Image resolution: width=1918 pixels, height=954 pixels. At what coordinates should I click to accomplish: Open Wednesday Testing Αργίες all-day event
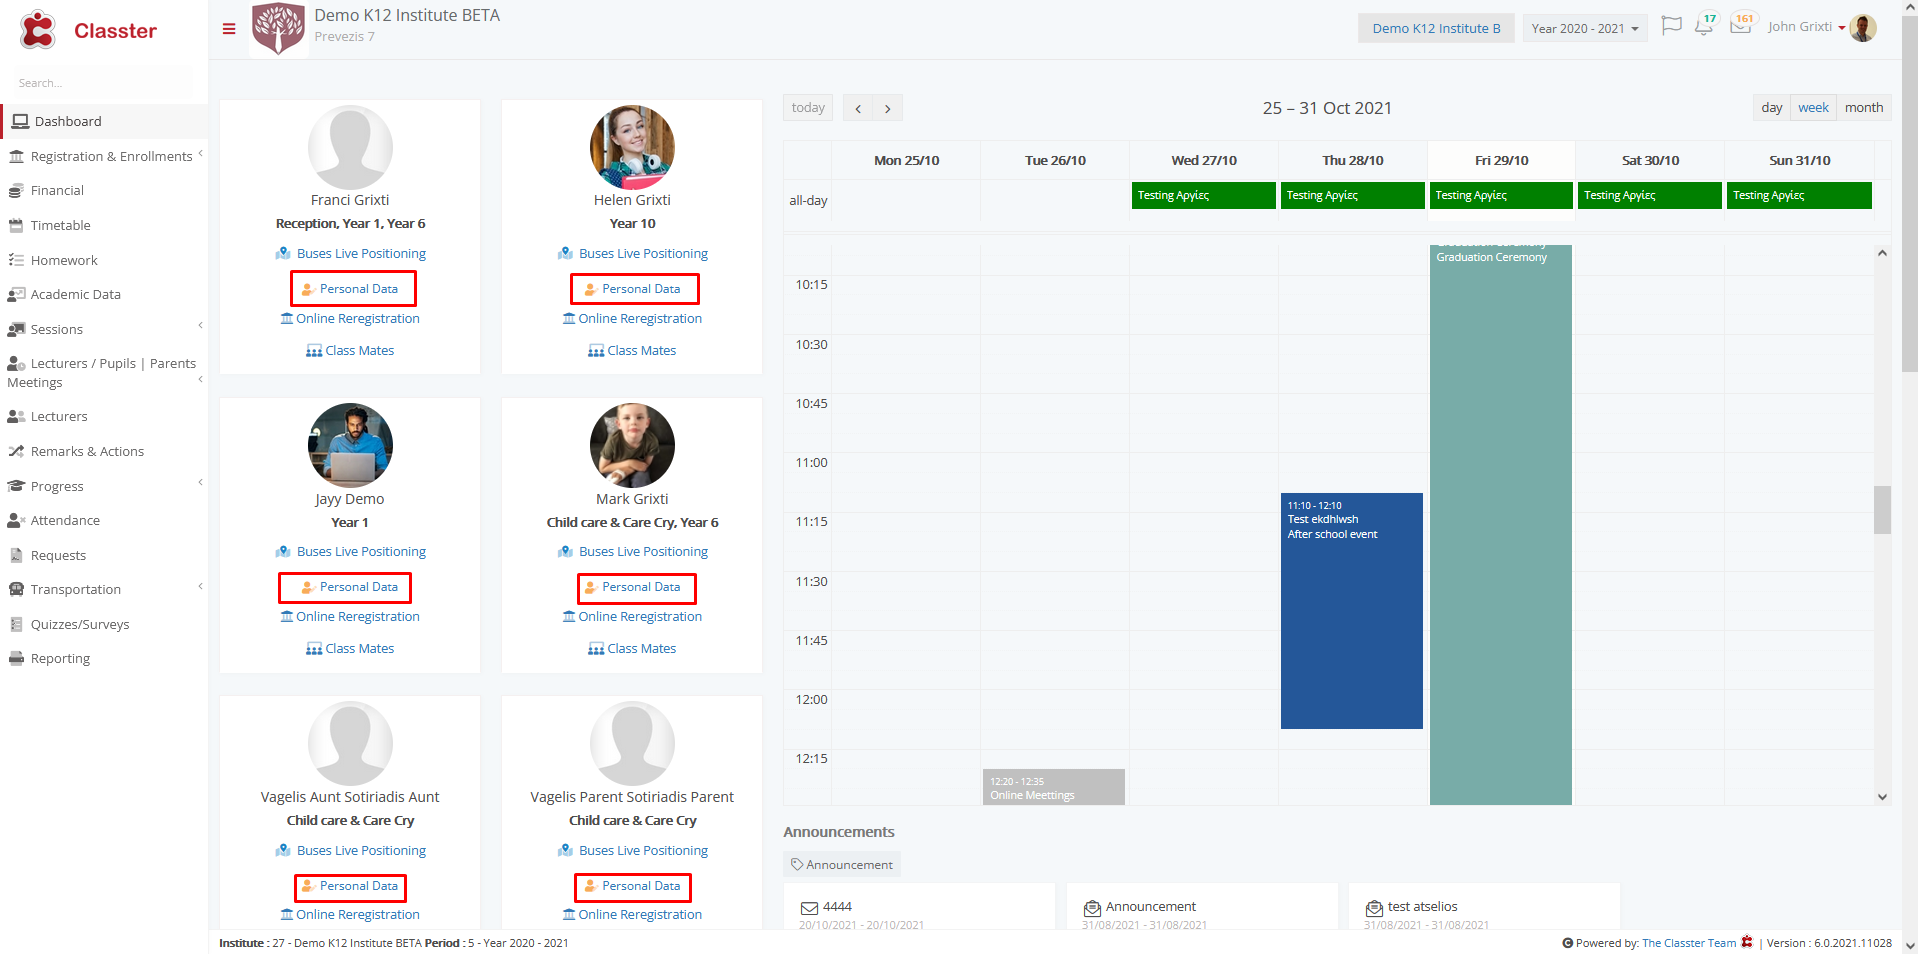pyautogui.click(x=1204, y=195)
